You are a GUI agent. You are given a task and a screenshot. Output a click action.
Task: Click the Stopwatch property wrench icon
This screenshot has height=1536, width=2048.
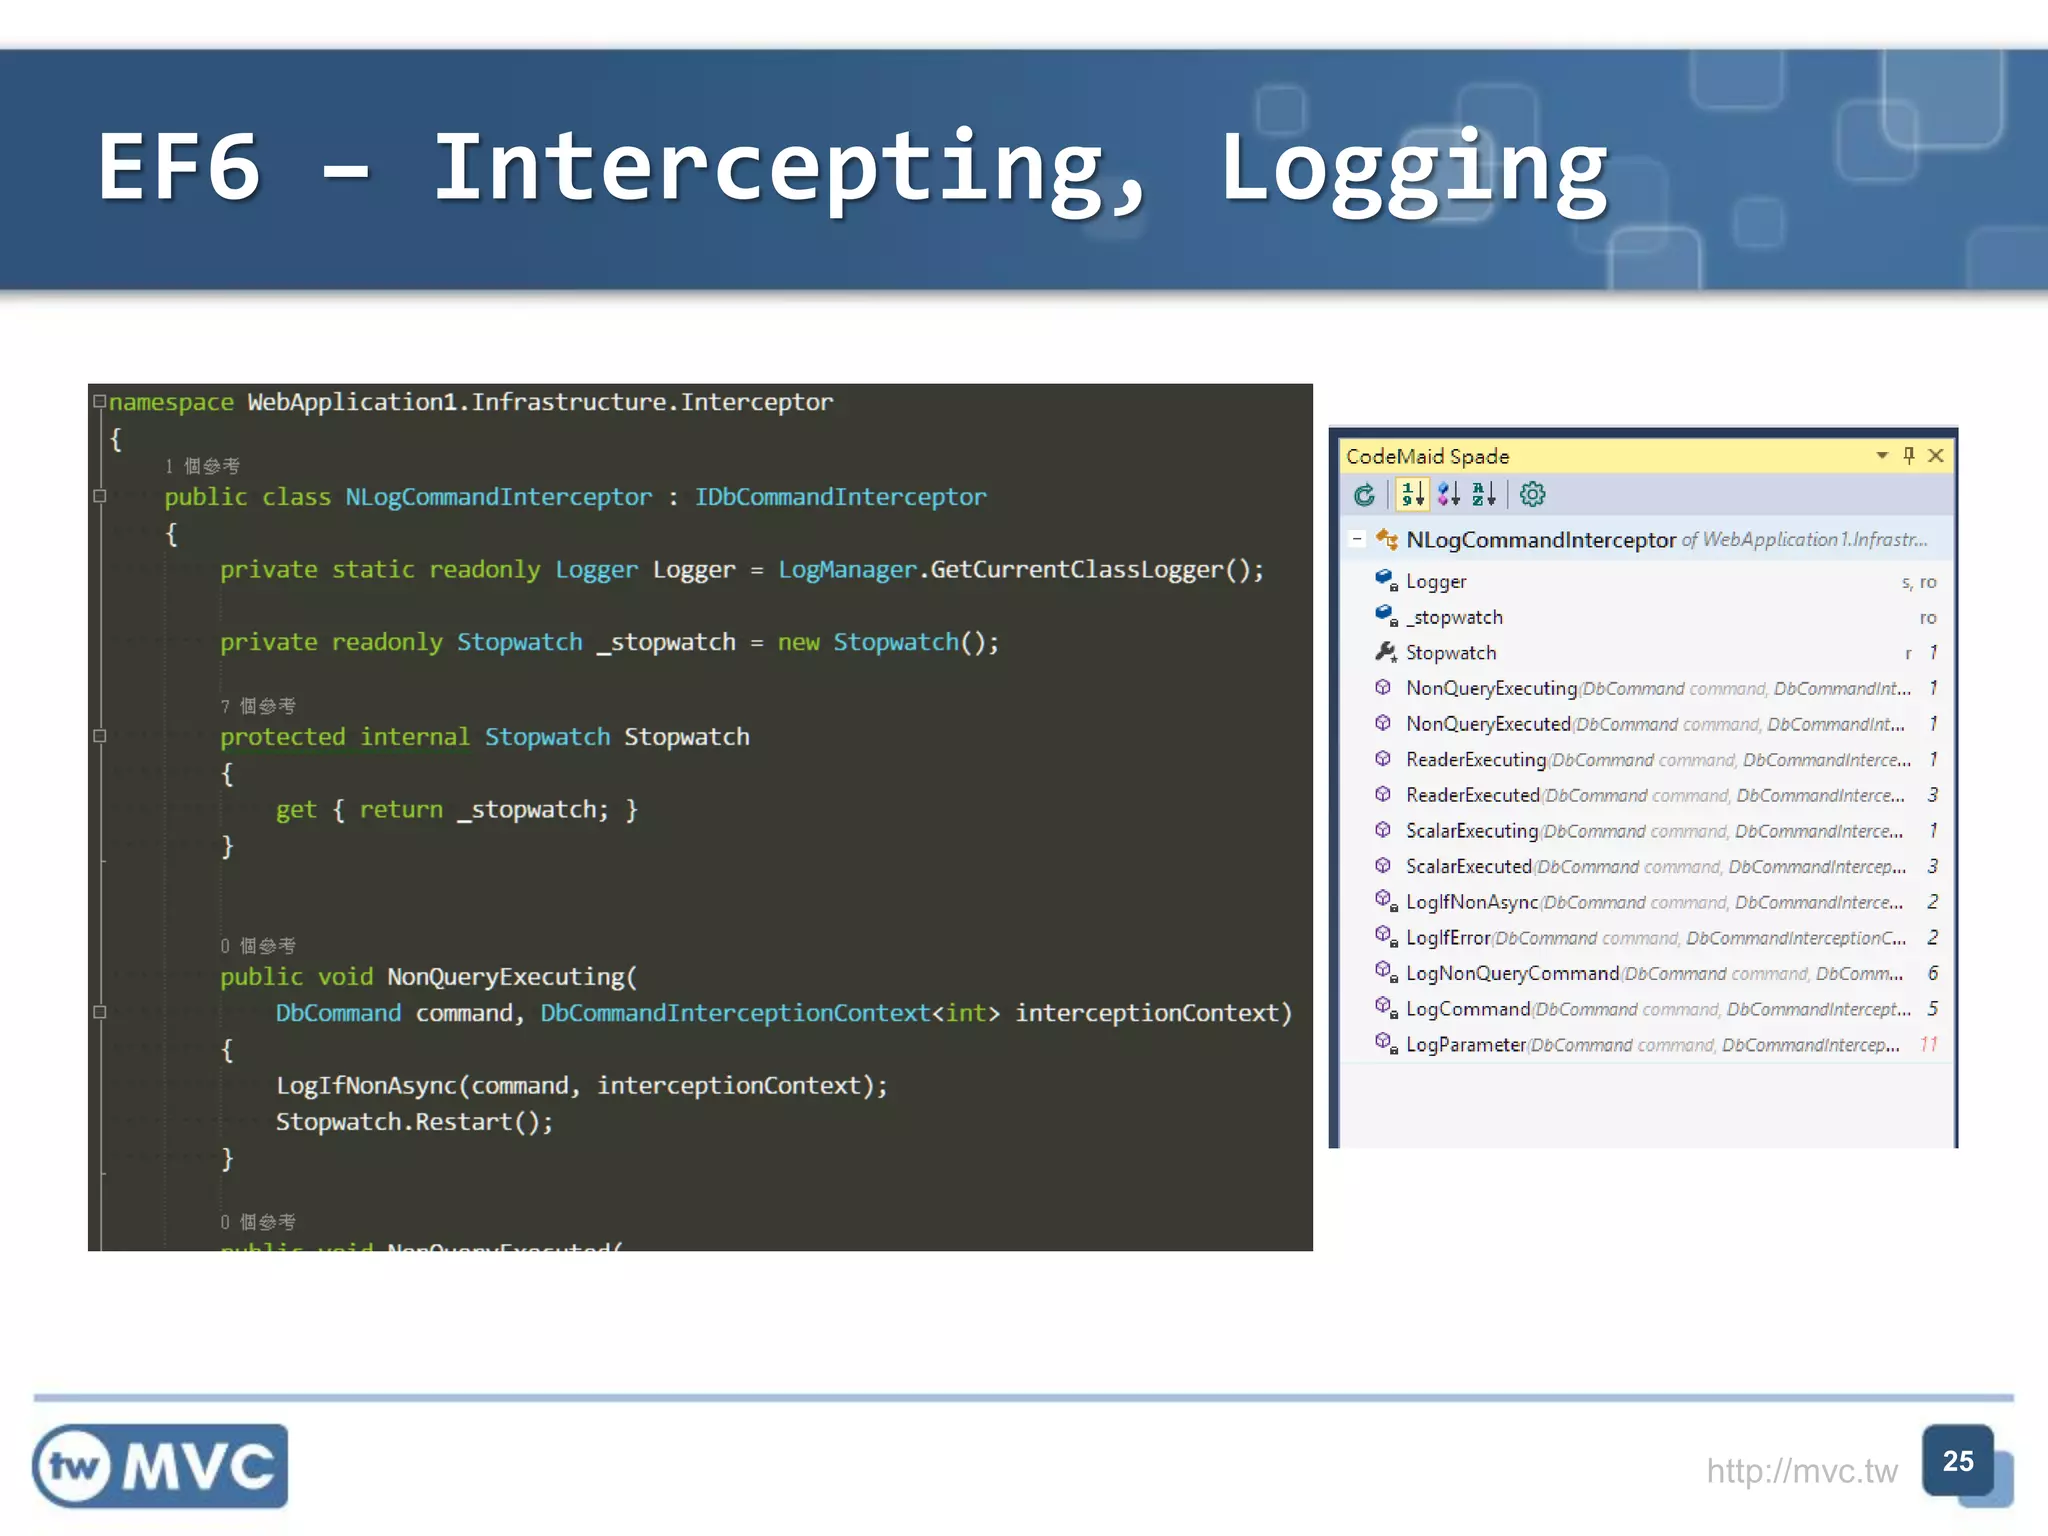1386,652
